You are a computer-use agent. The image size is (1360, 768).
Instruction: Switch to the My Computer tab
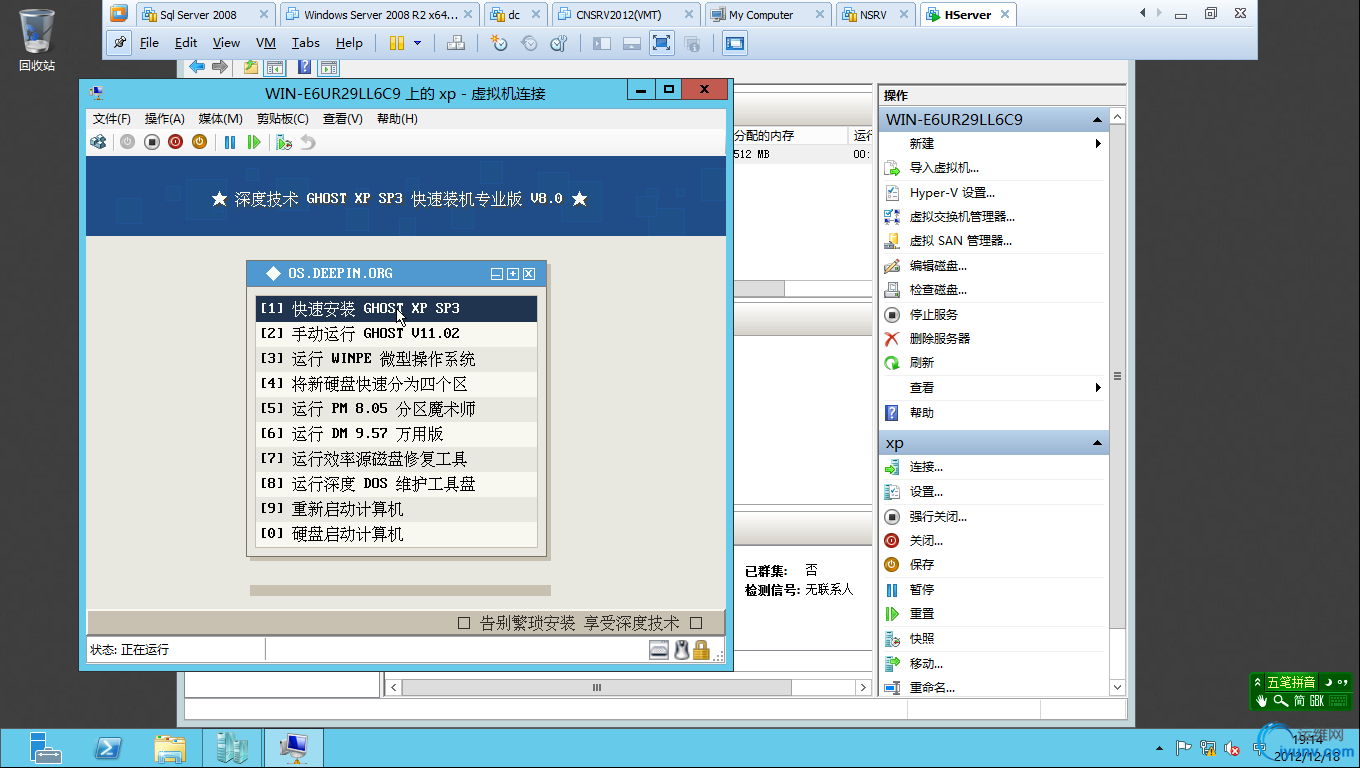pyautogui.click(x=769, y=15)
